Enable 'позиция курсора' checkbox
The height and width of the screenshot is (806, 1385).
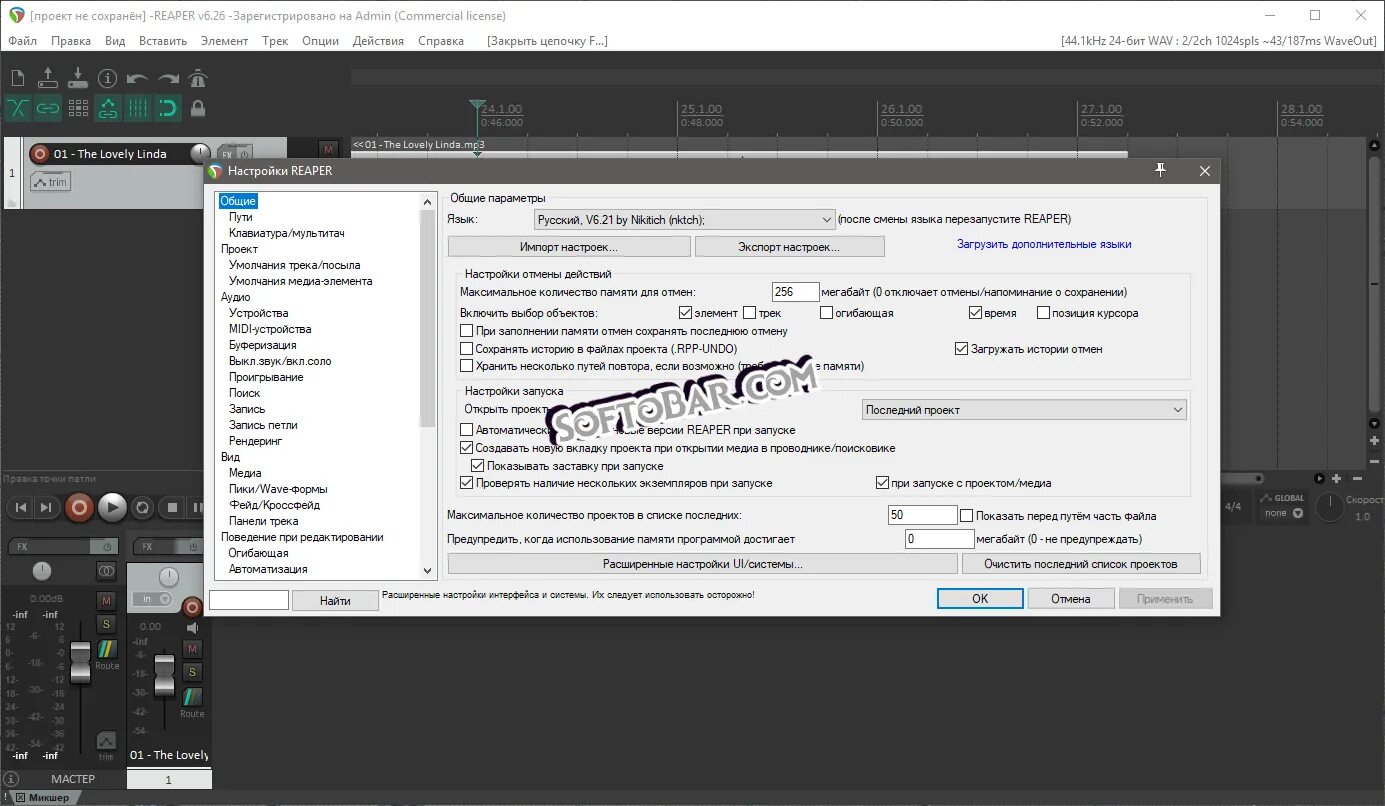point(1043,313)
